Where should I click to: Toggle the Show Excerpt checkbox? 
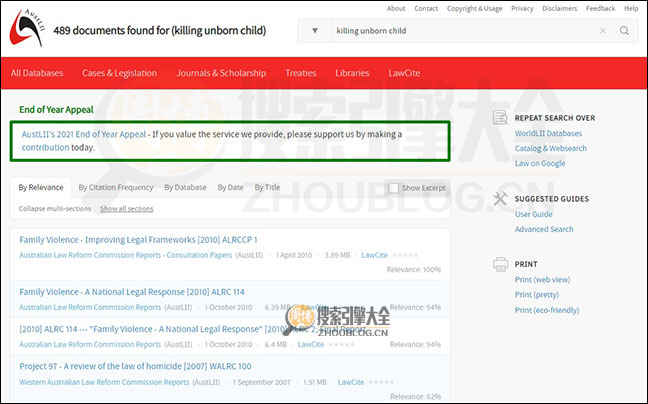pyautogui.click(x=393, y=187)
